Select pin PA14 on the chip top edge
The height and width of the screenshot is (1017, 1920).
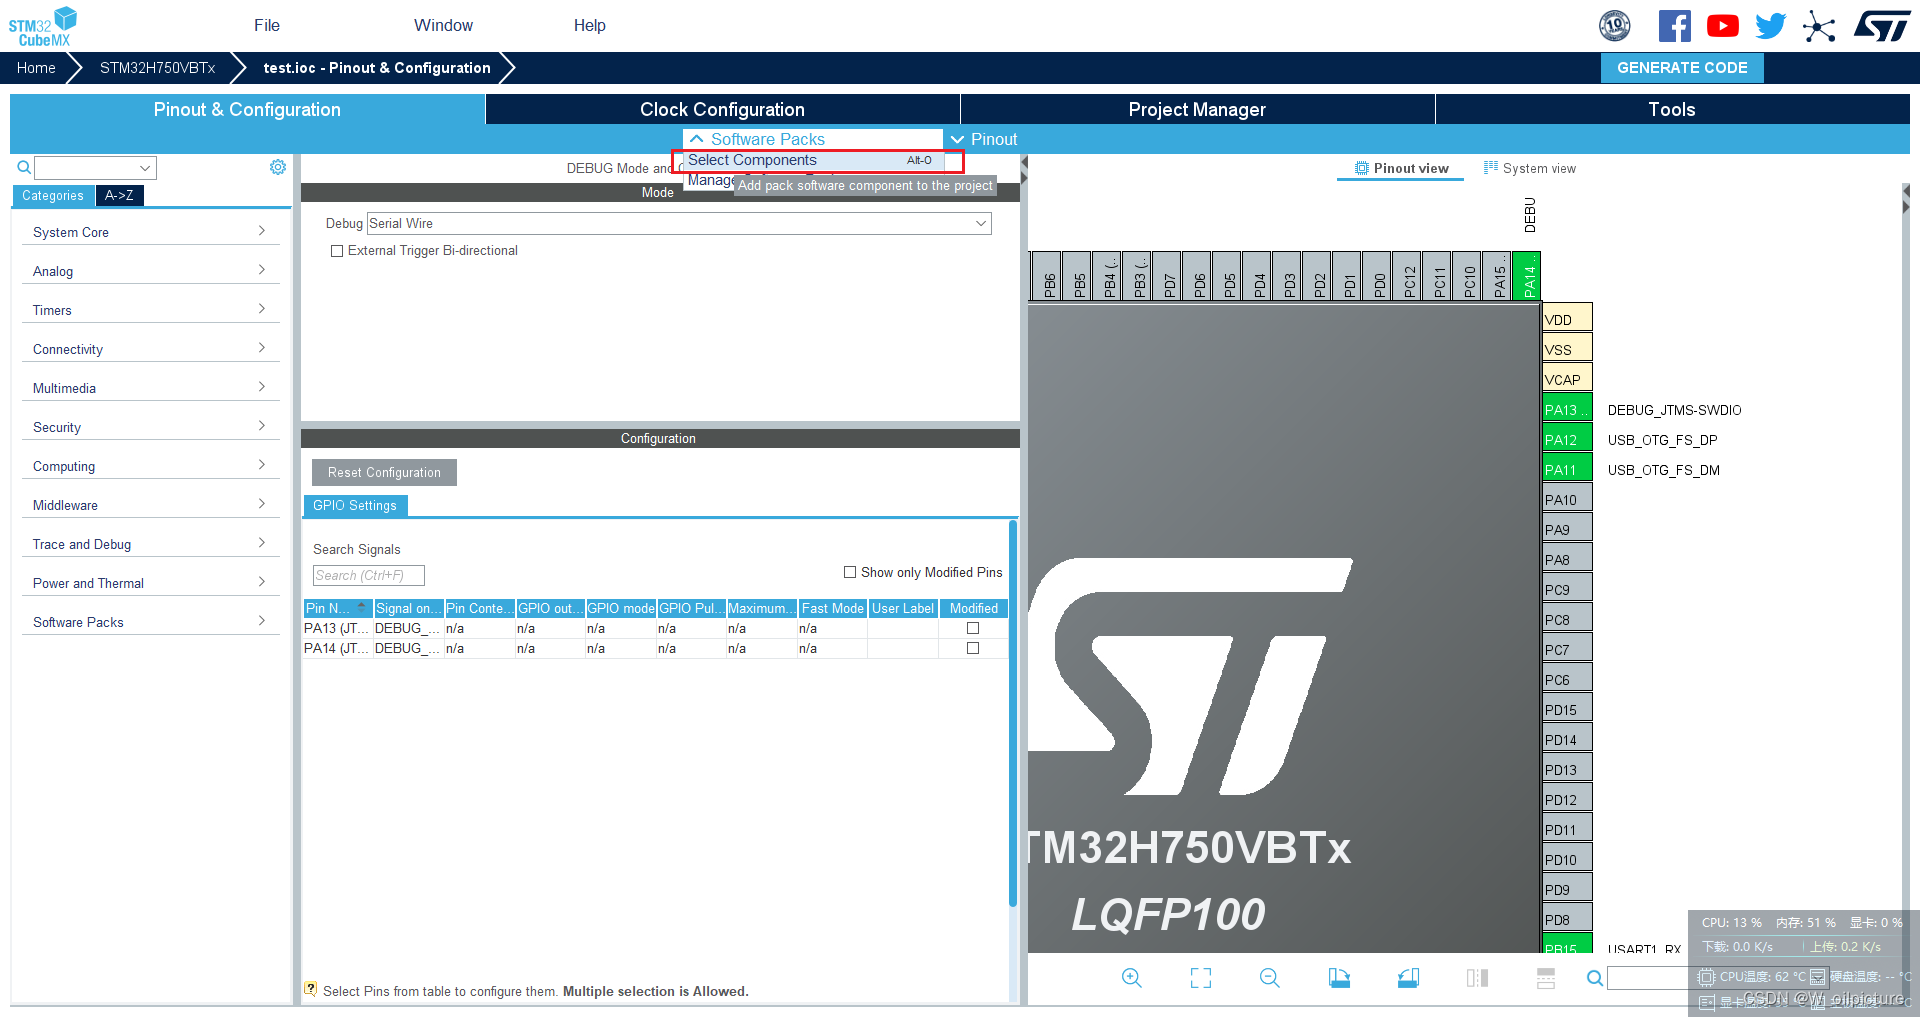[1527, 276]
